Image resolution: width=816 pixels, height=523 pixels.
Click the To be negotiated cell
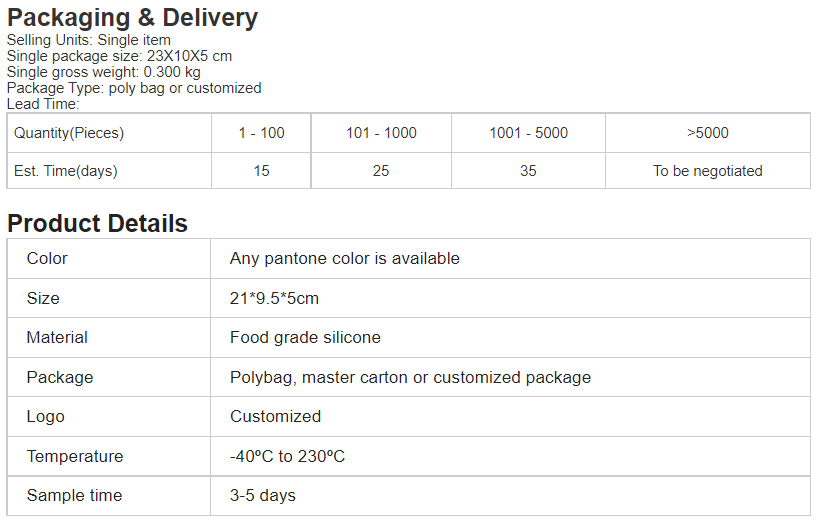point(707,171)
